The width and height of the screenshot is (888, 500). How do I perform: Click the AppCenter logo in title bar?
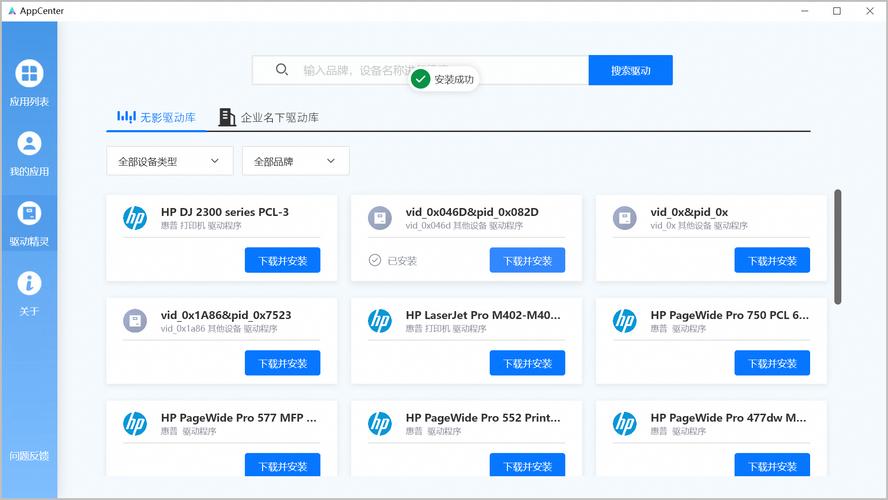[12, 11]
